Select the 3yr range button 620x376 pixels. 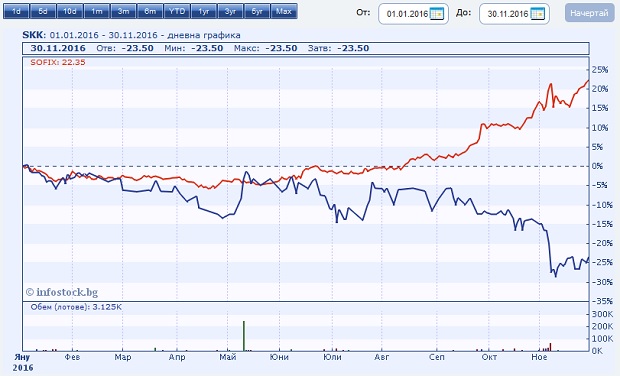coord(230,11)
